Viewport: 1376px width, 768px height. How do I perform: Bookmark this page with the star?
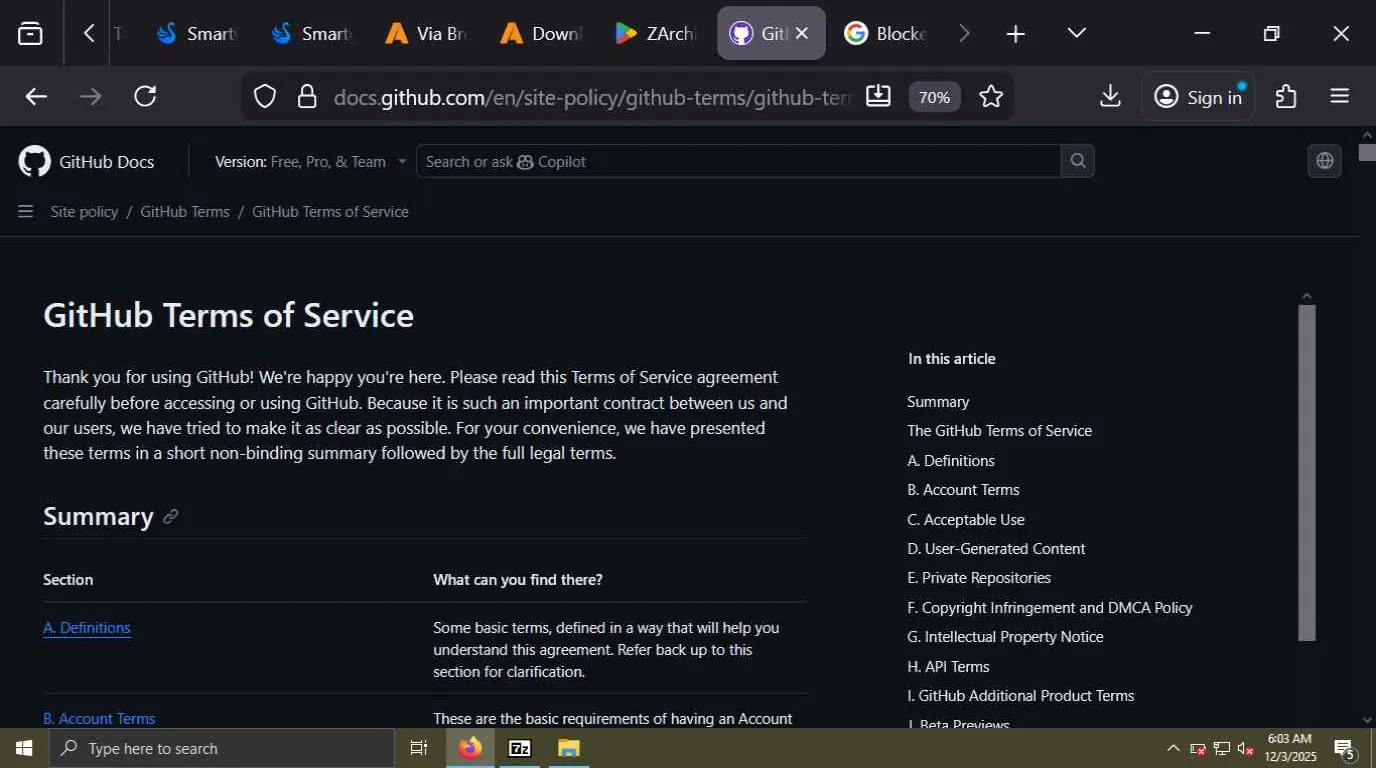[x=991, y=96]
